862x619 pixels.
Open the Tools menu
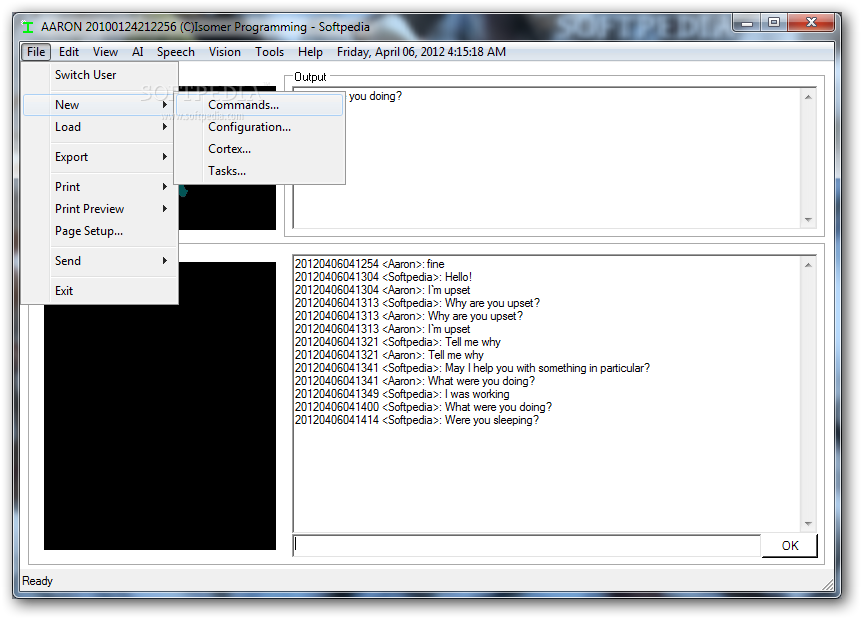[269, 52]
